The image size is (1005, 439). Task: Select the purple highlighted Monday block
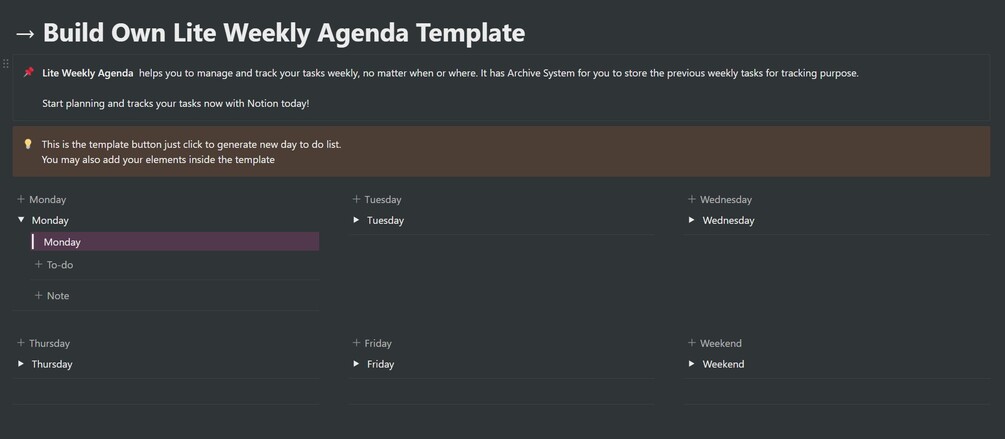(x=175, y=242)
